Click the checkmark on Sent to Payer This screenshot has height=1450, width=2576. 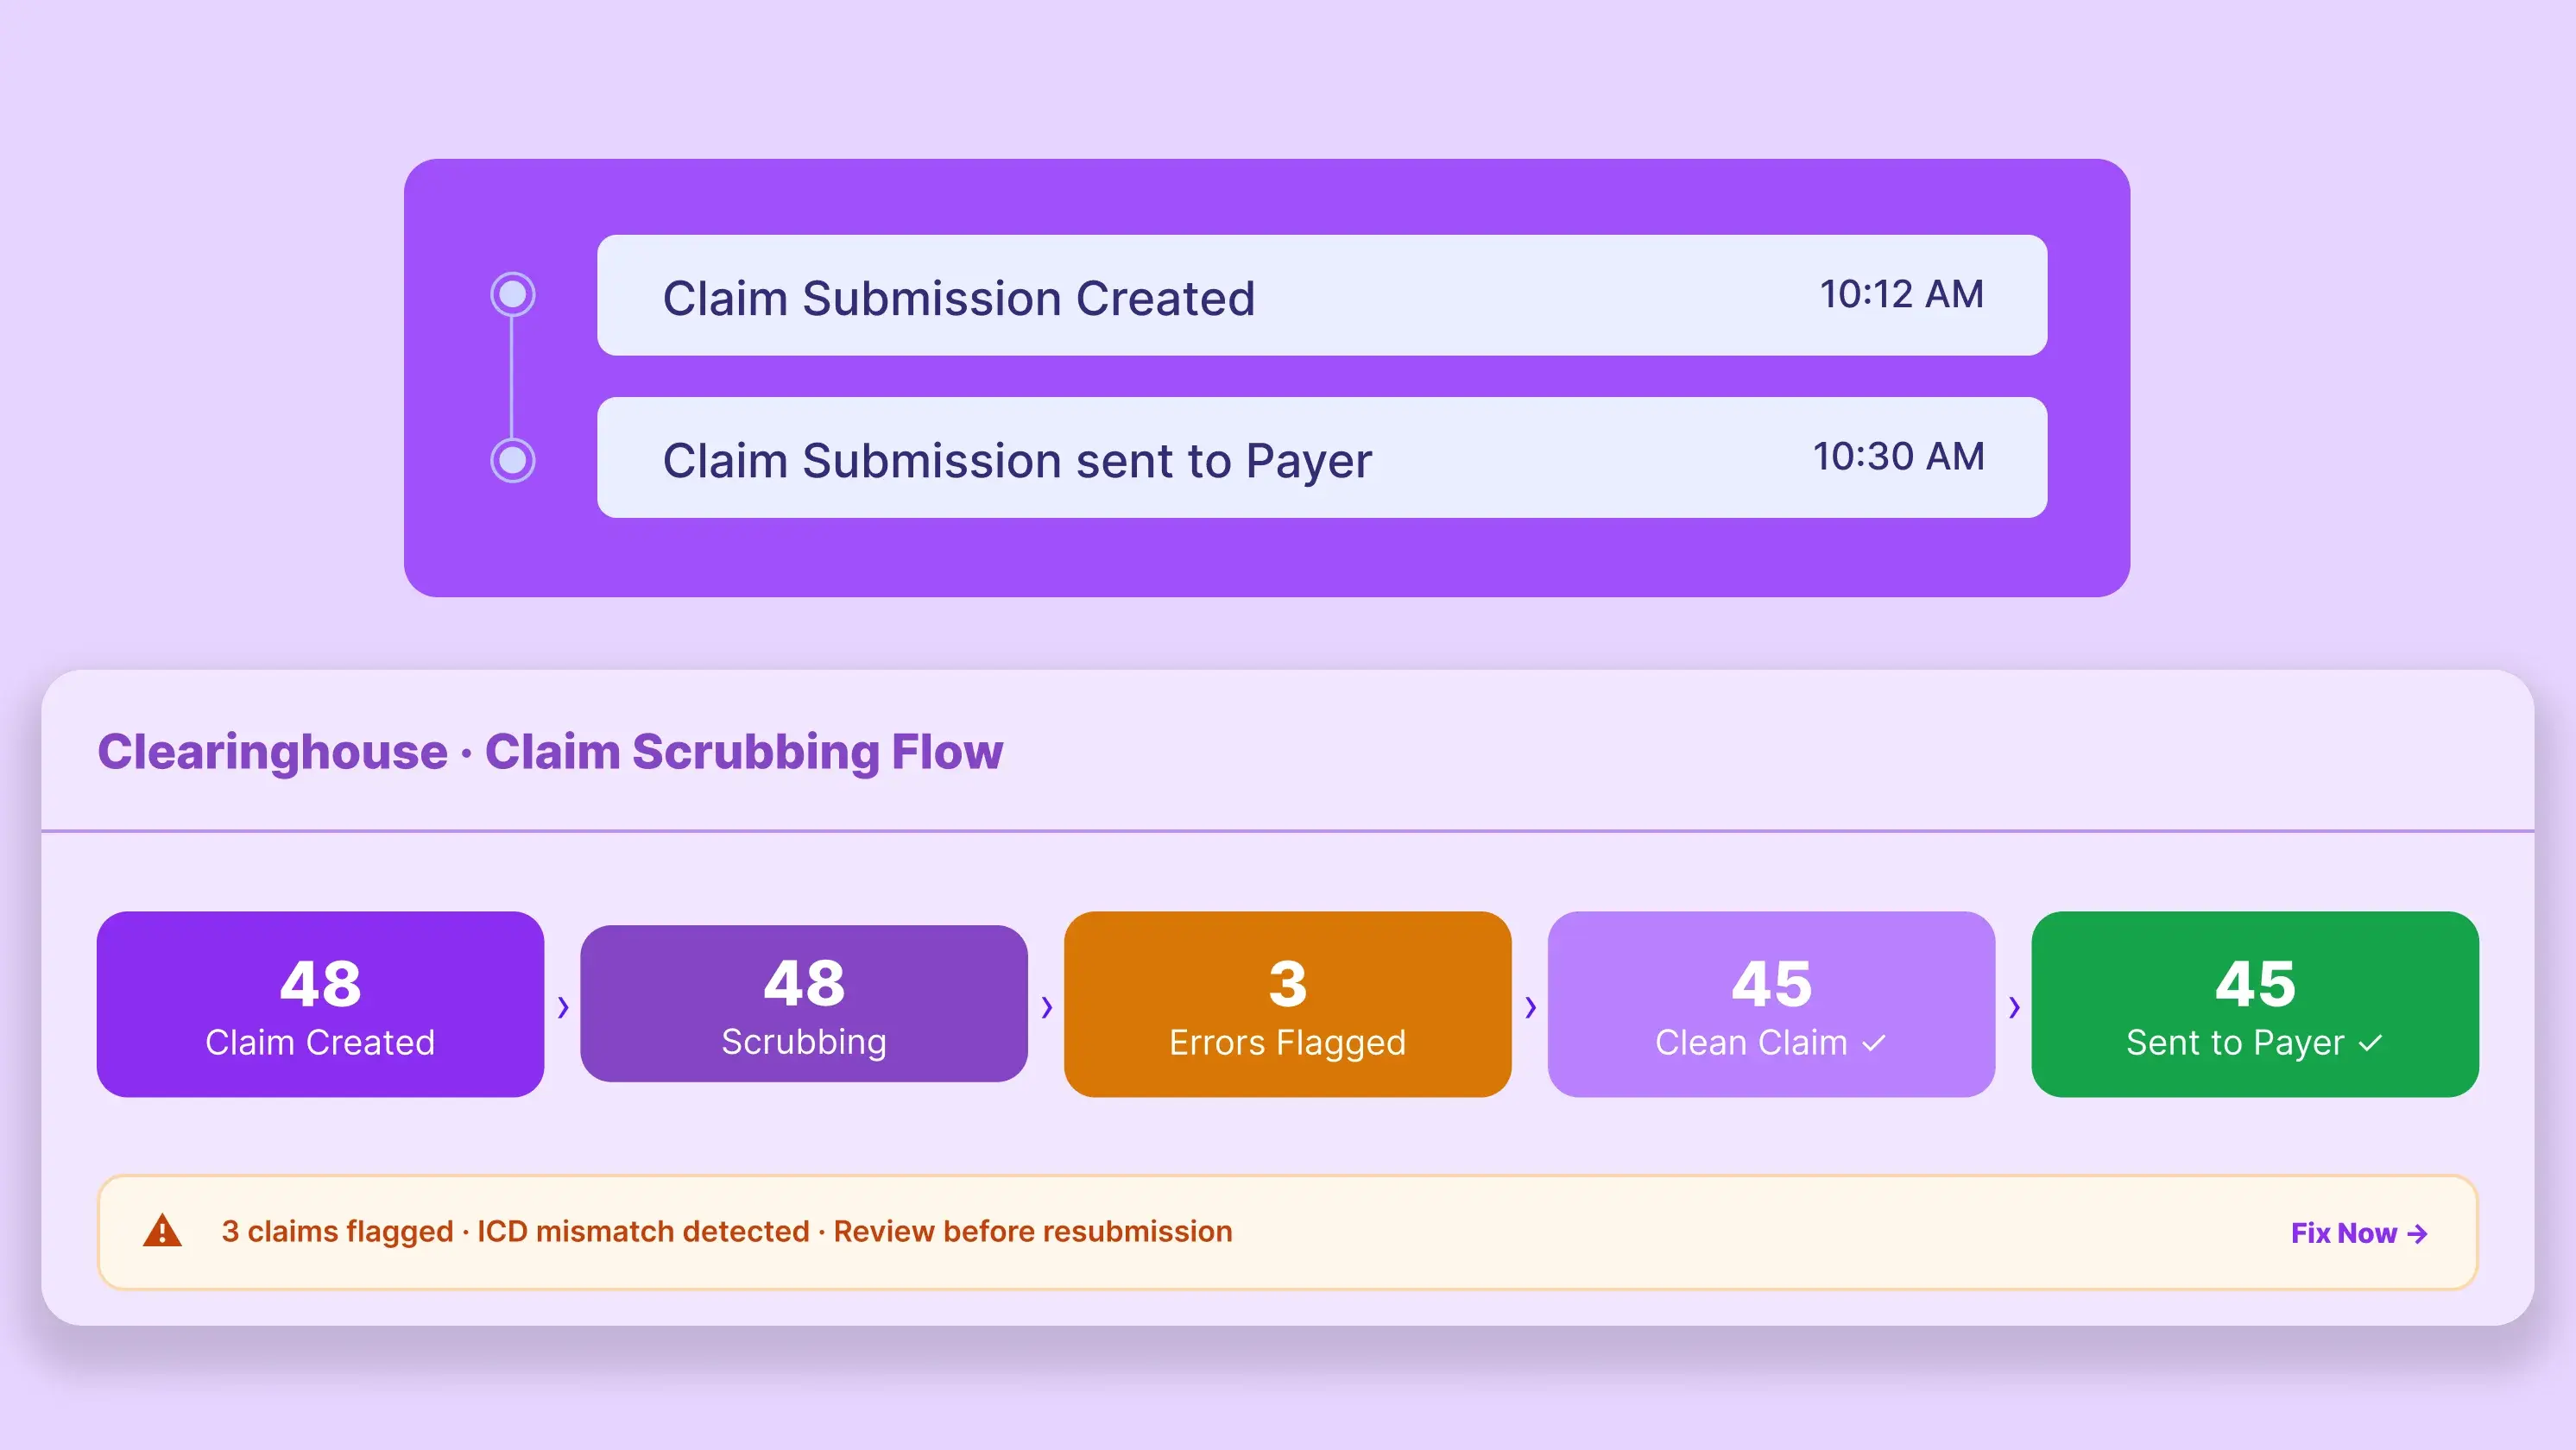[2370, 1043]
